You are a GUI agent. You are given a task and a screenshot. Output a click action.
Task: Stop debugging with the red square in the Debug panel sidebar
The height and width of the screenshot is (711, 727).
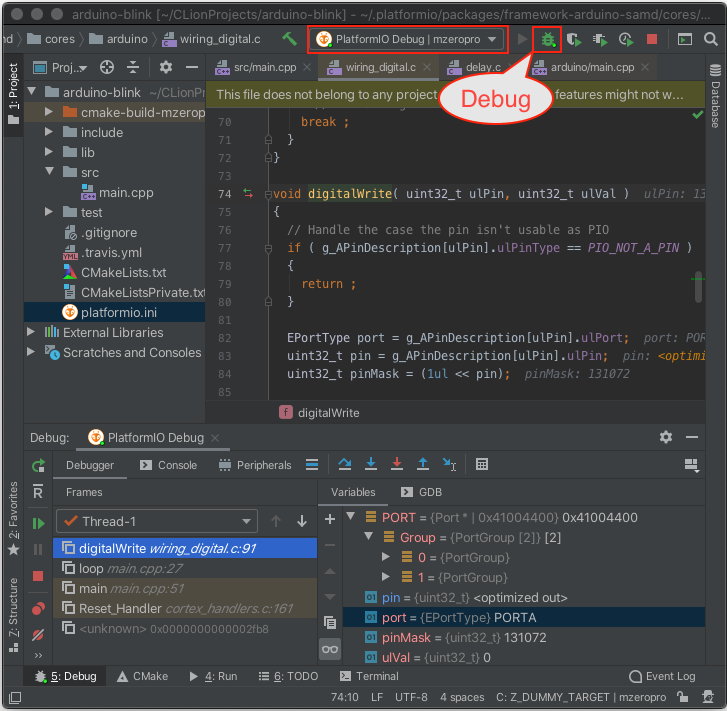[x=38, y=576]
